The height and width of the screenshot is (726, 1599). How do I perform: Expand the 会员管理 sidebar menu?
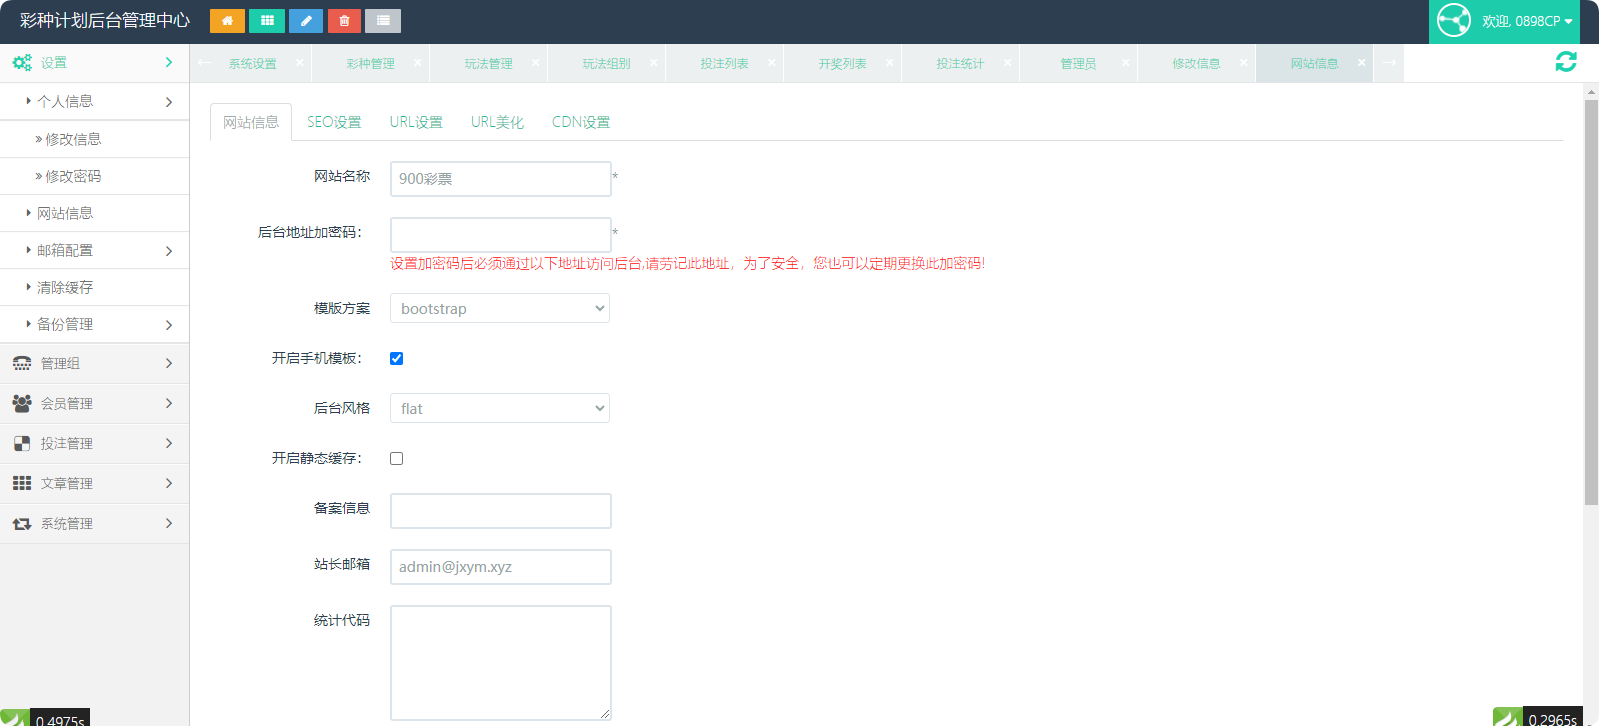94,404
